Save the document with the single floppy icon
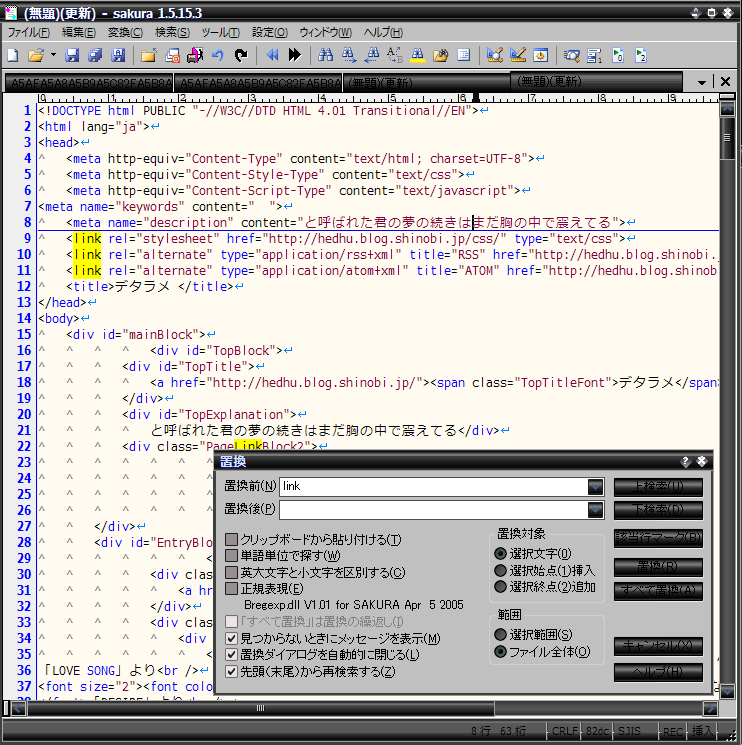742x745 pixels. (x=72, y=56)
